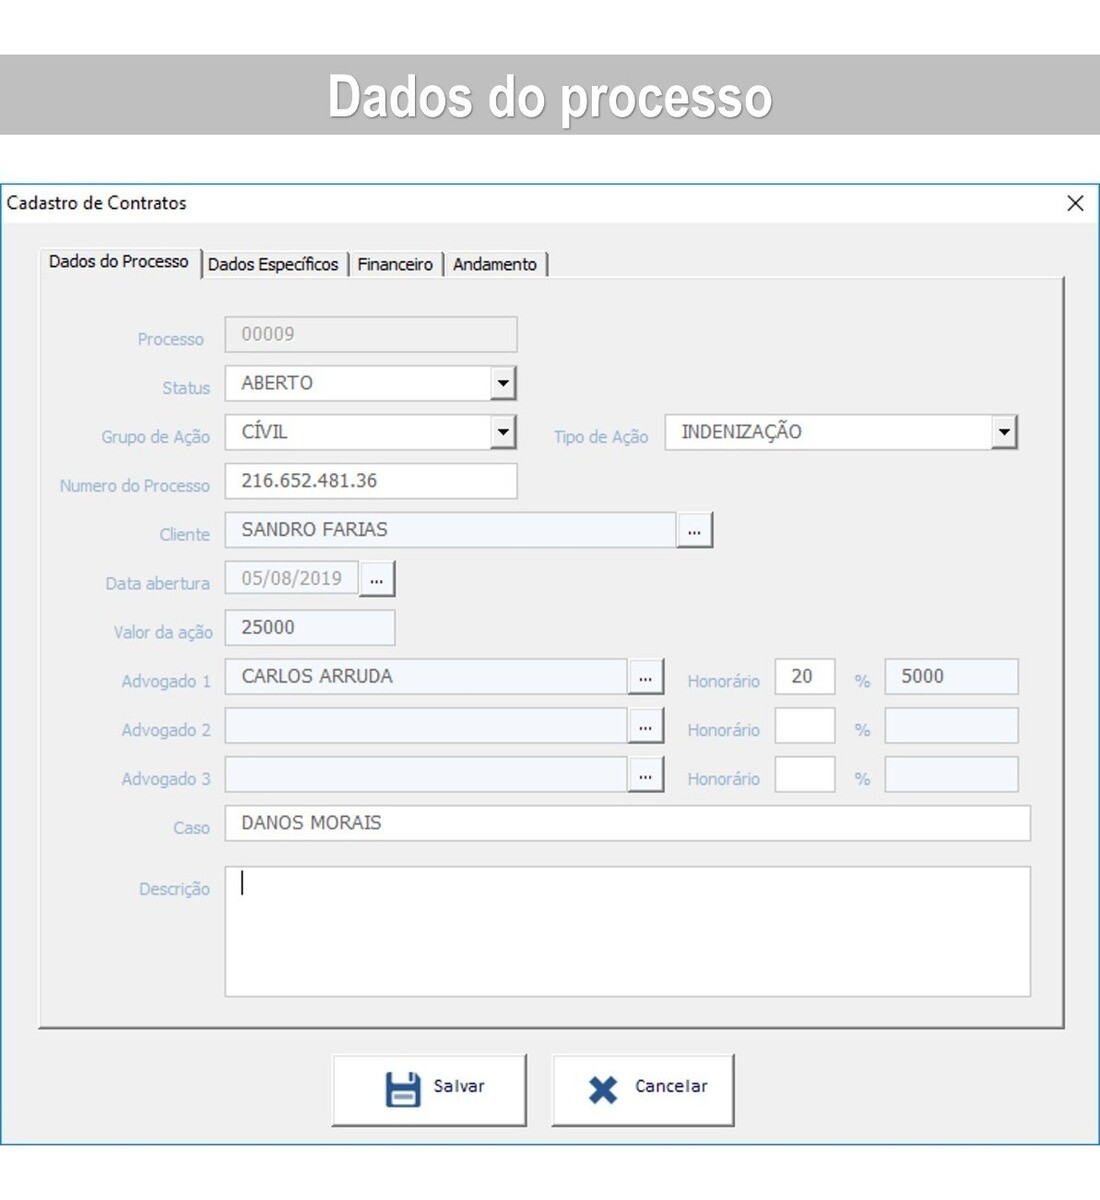Click Advogado 1 Honorário percent field

coord(804,677)
